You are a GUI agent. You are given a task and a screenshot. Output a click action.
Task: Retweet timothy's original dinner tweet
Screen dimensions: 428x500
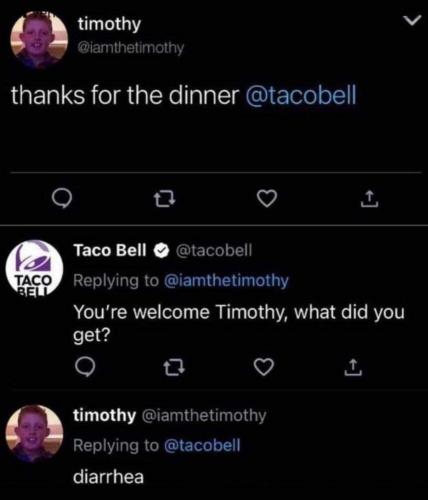click(165, 199)
